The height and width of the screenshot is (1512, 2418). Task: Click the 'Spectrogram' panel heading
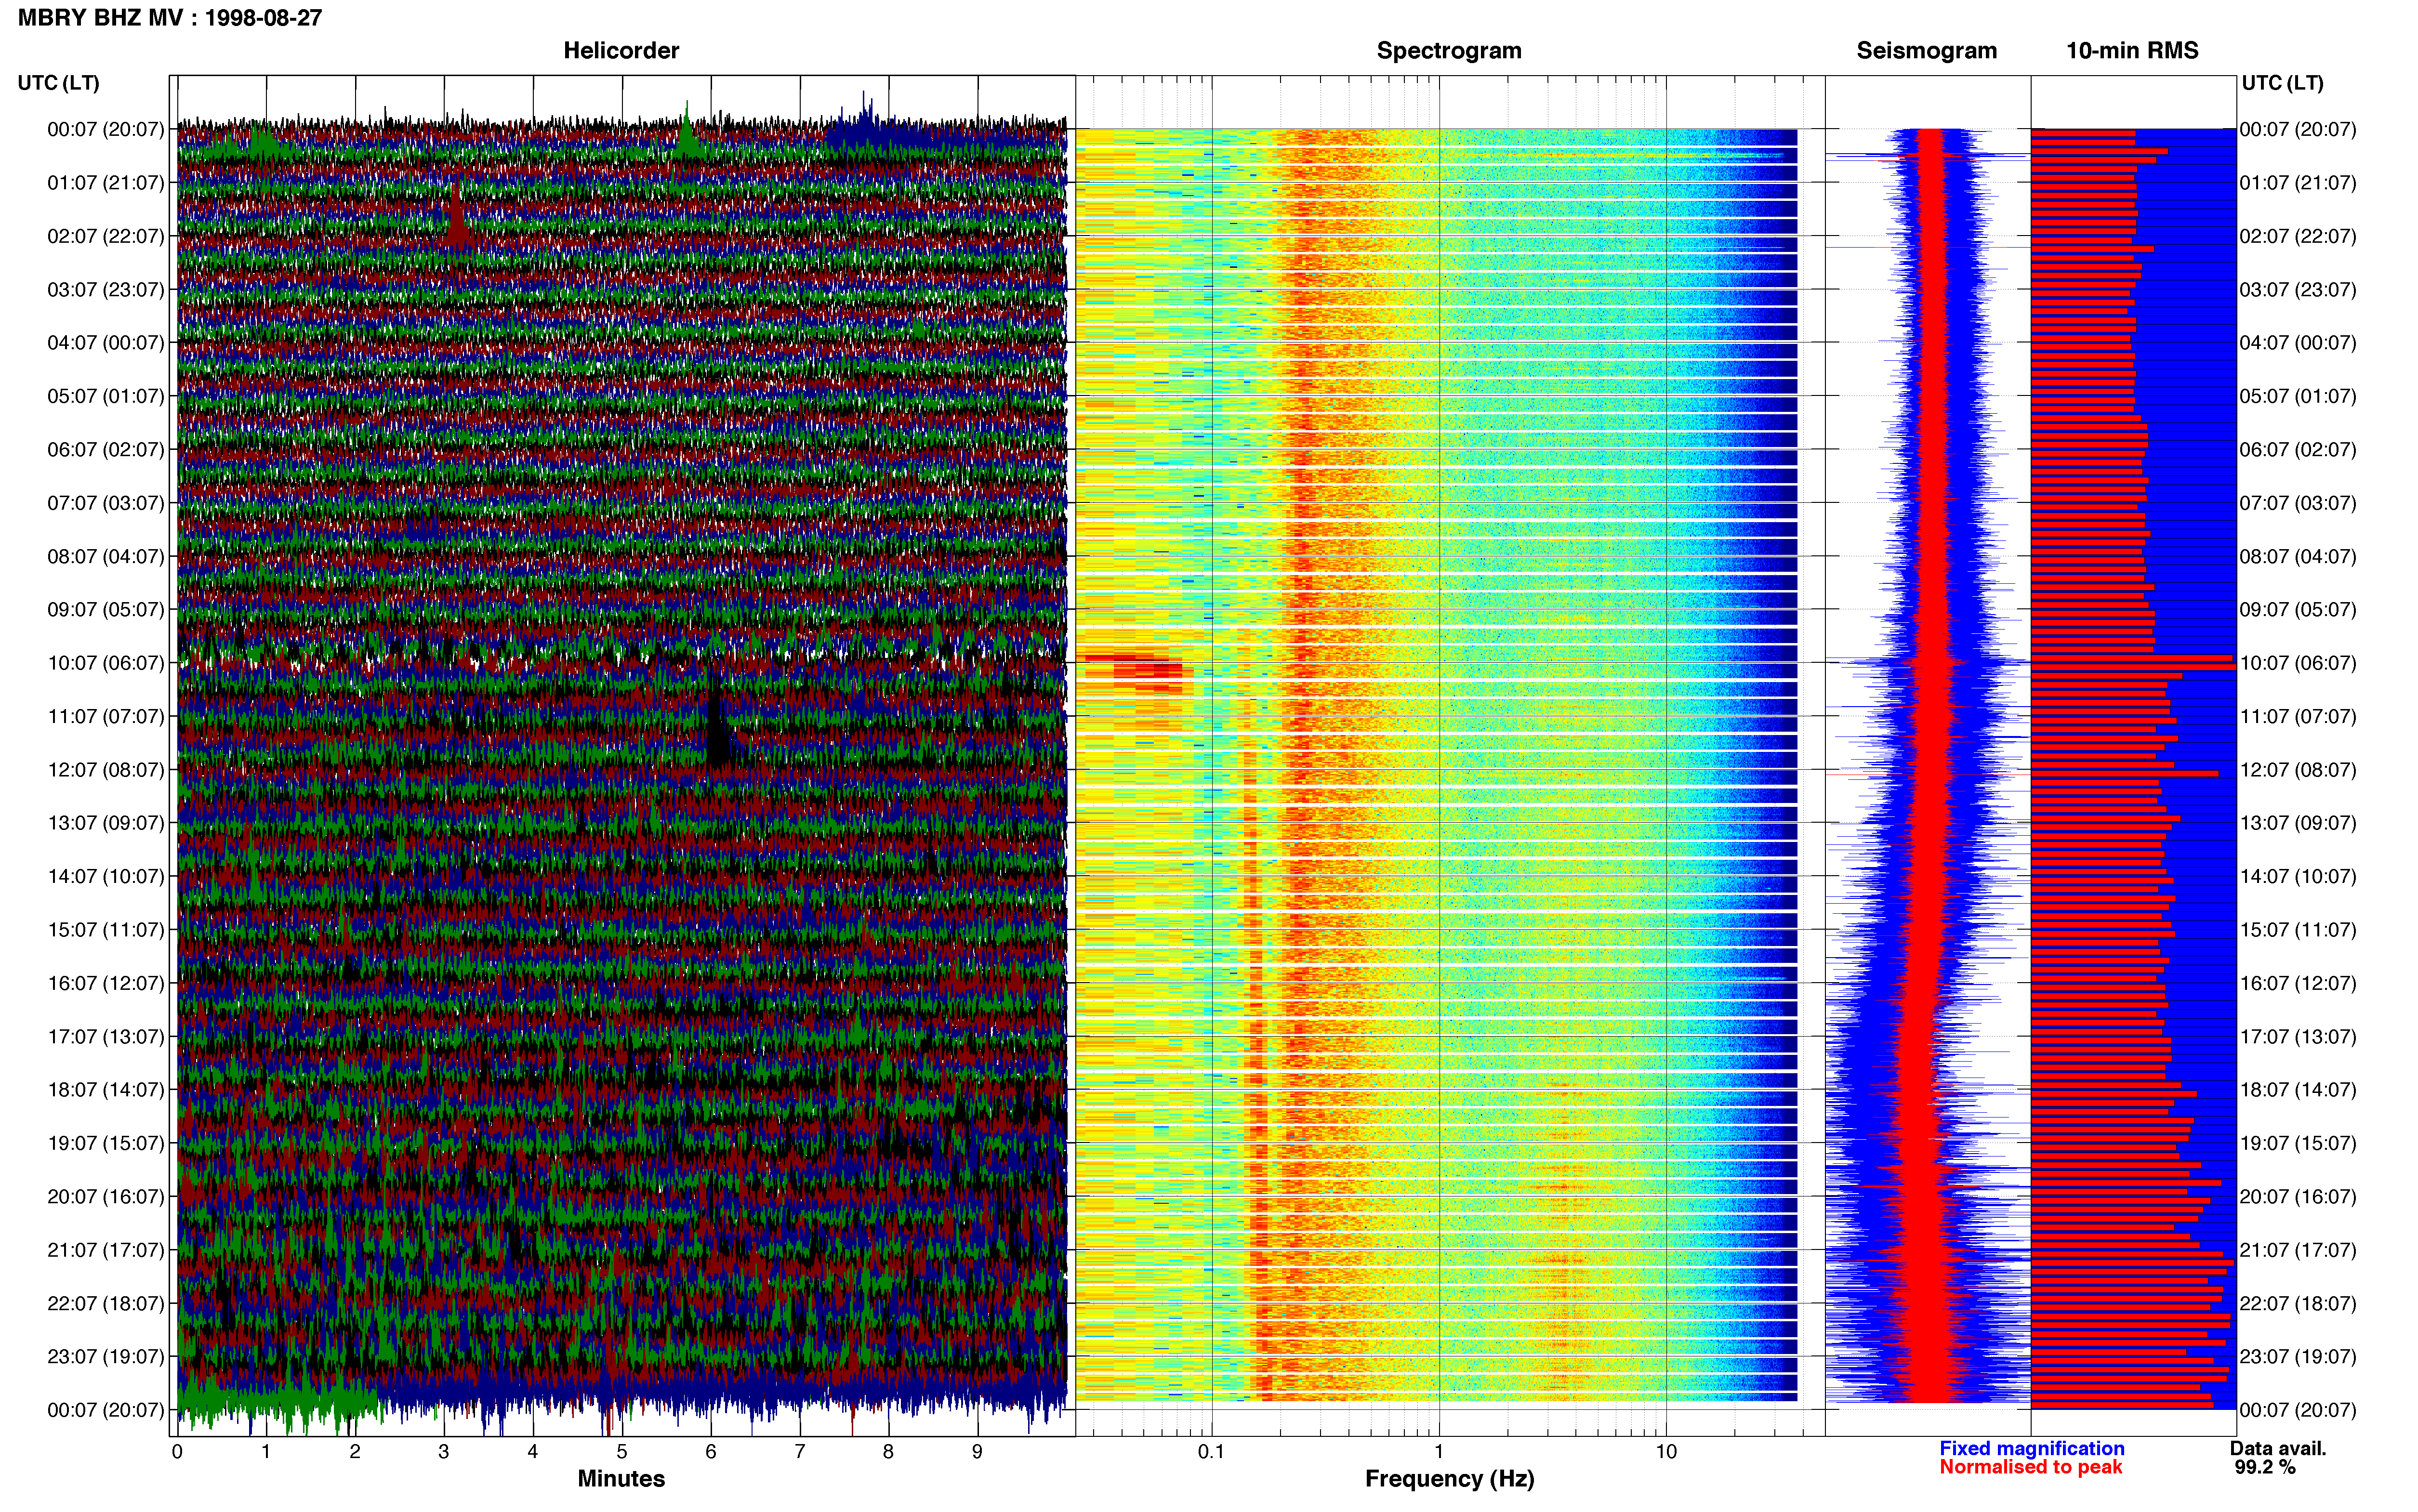(1449, 51)
